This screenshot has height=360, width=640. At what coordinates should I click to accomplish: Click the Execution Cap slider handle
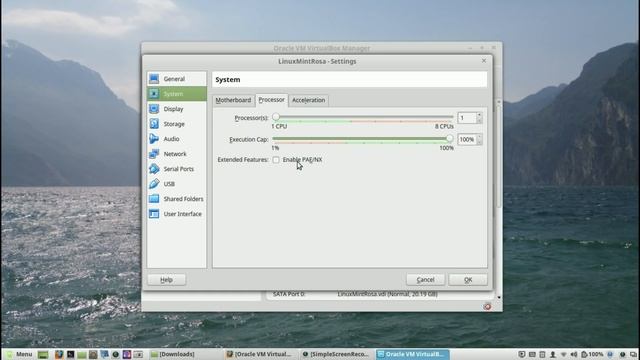[449, 139]
